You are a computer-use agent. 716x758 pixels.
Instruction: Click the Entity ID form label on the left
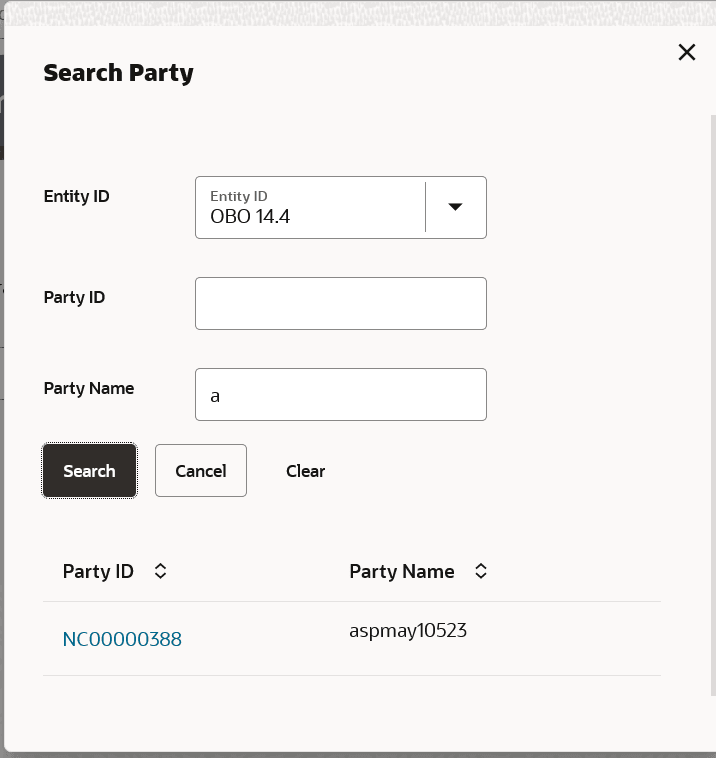(x=76, y=196)
